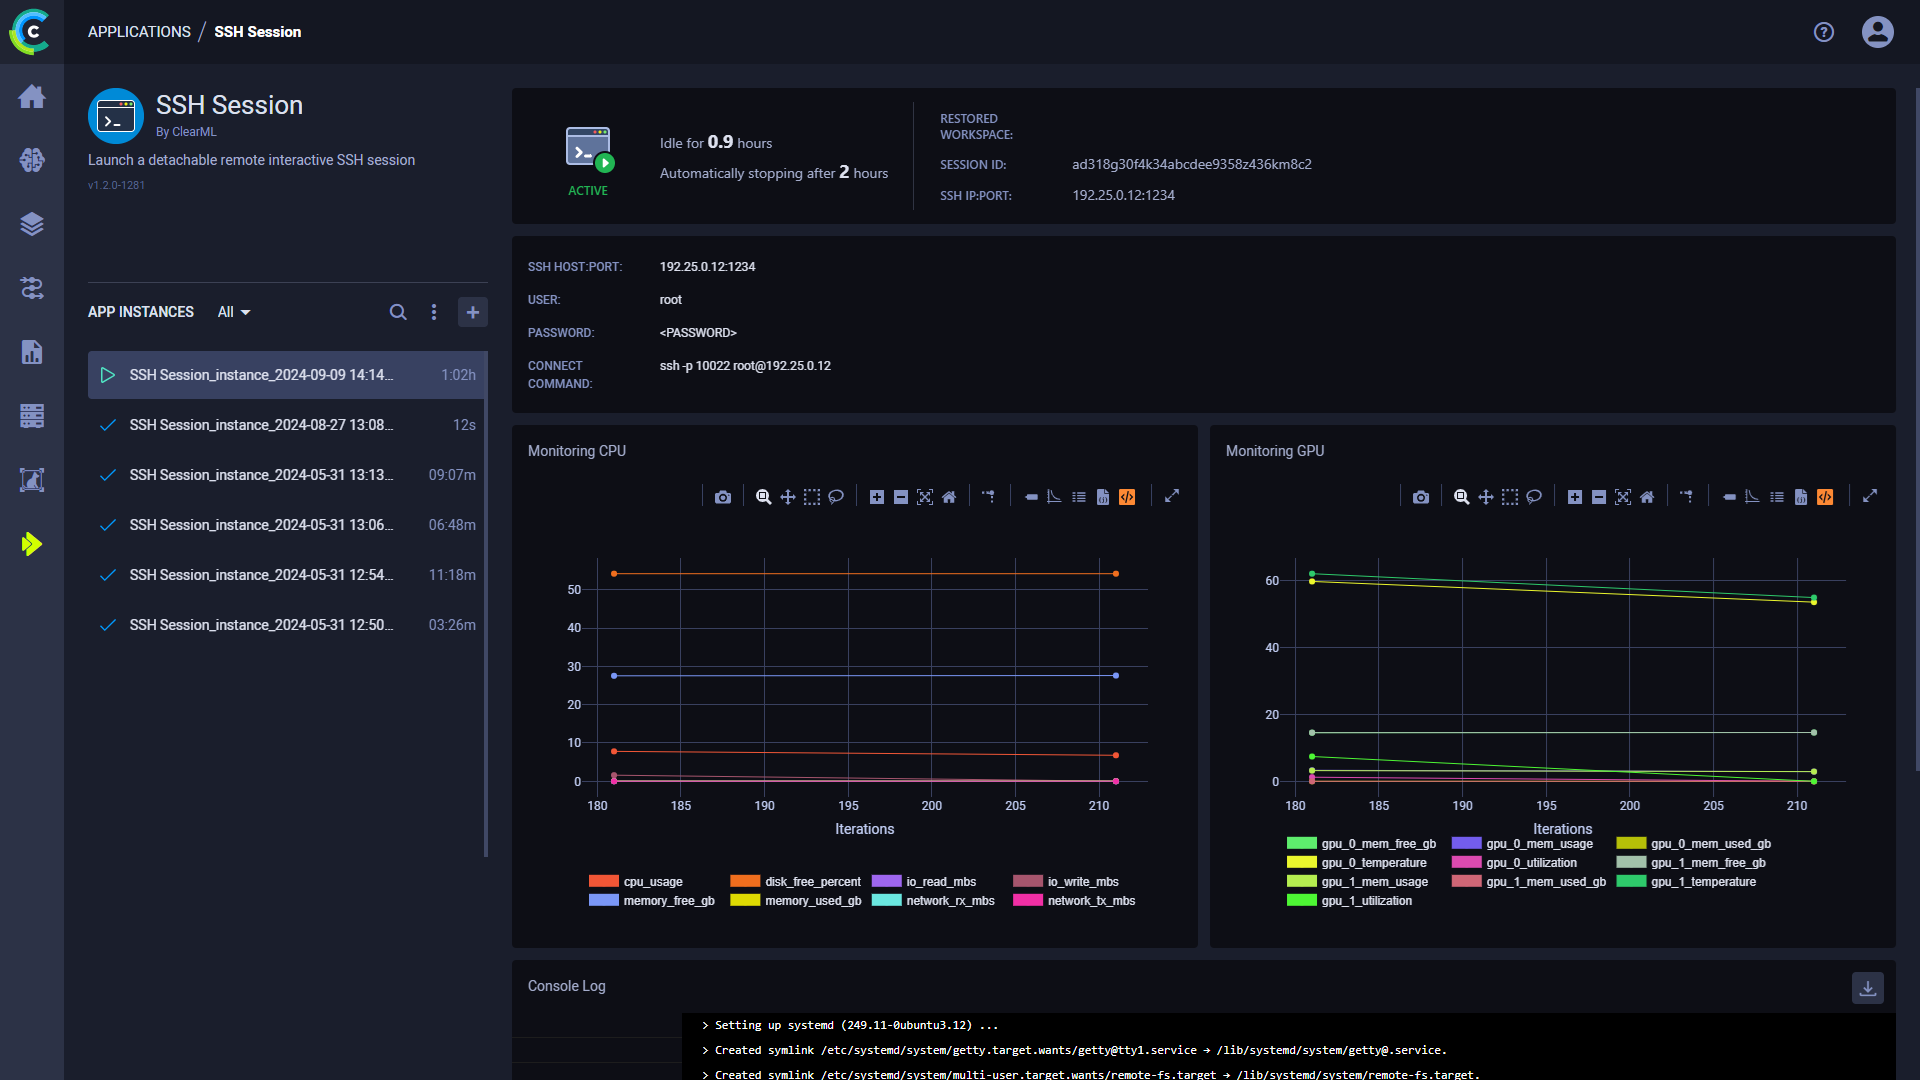Open the Projects dashboard via the home icon
Viewport: 1920px width, 1080px height.
pos(32,96)
